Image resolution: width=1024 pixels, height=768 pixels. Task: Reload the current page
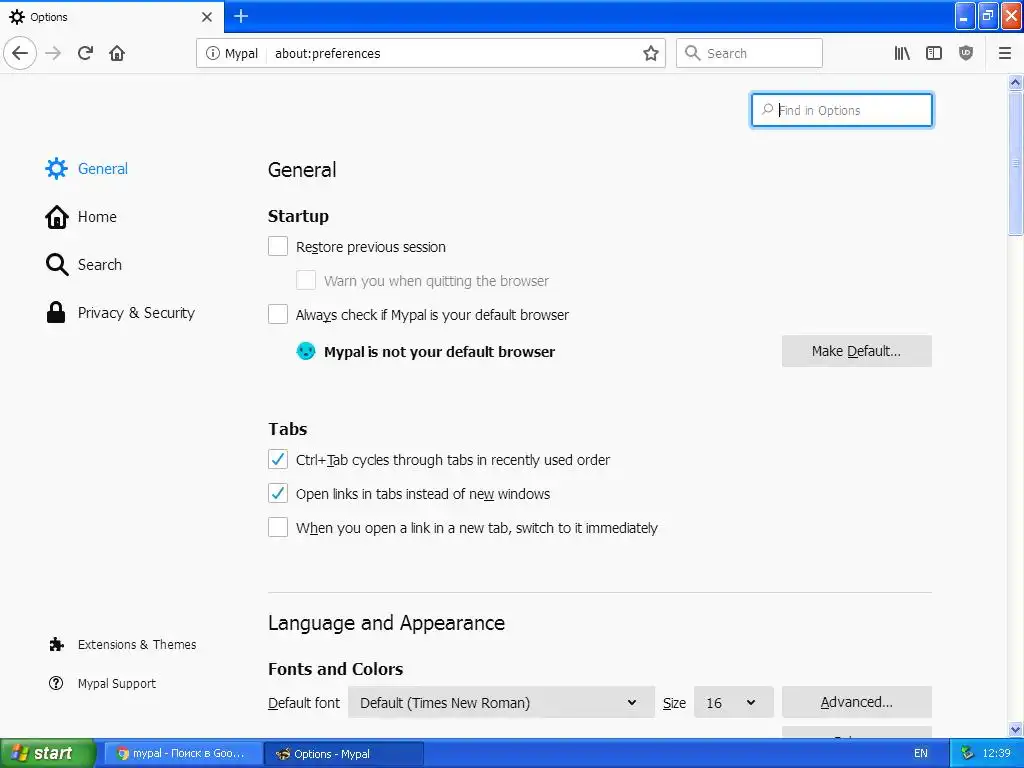(x=86, y=53)
